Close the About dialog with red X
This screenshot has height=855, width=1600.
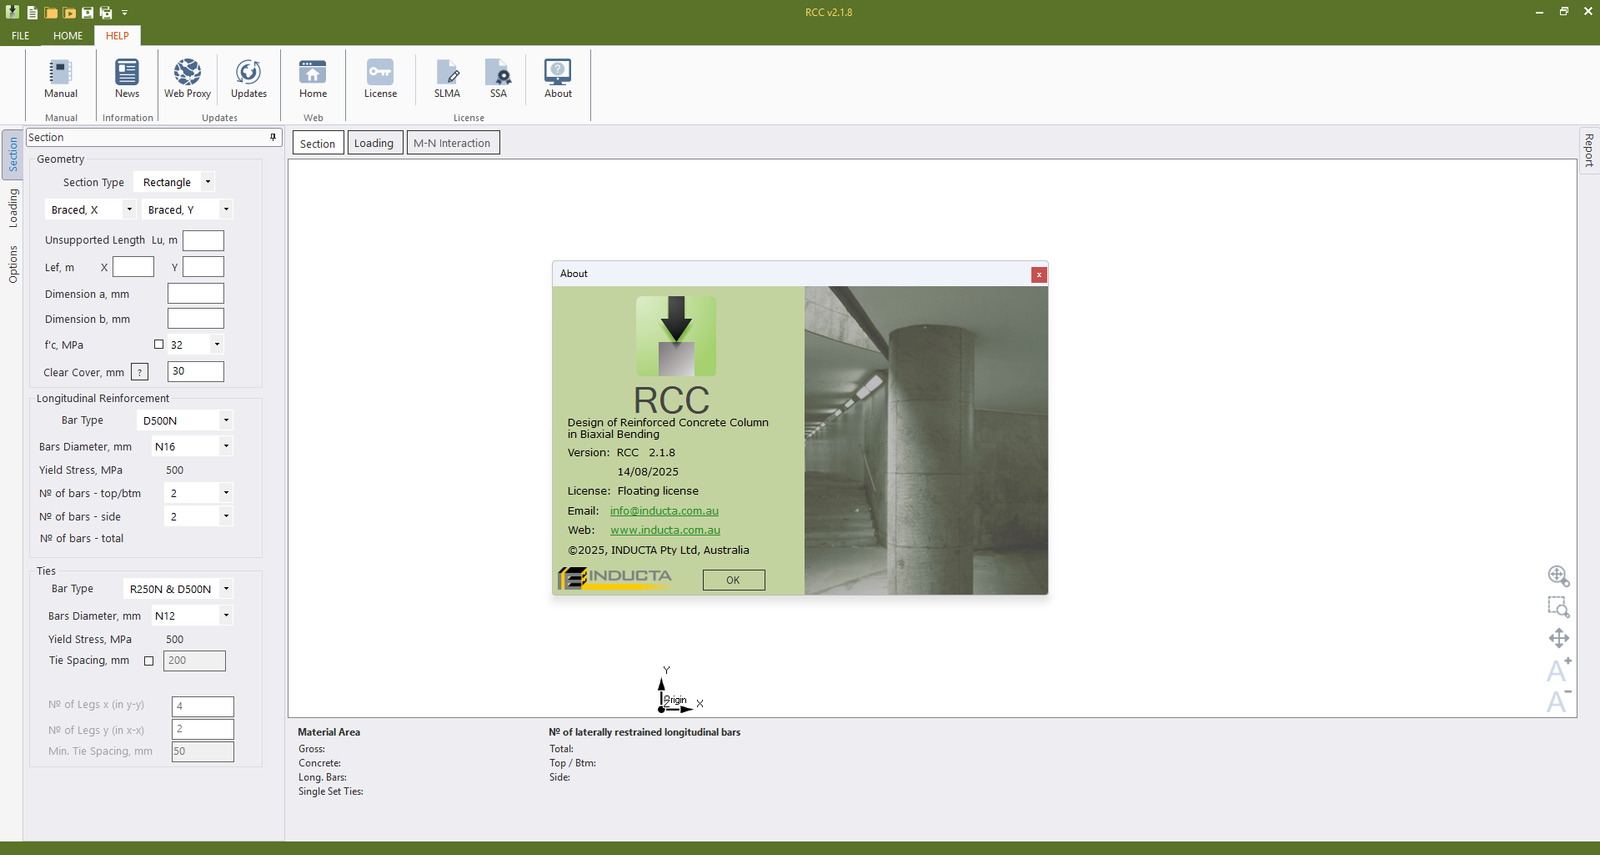click(1039, 274)
